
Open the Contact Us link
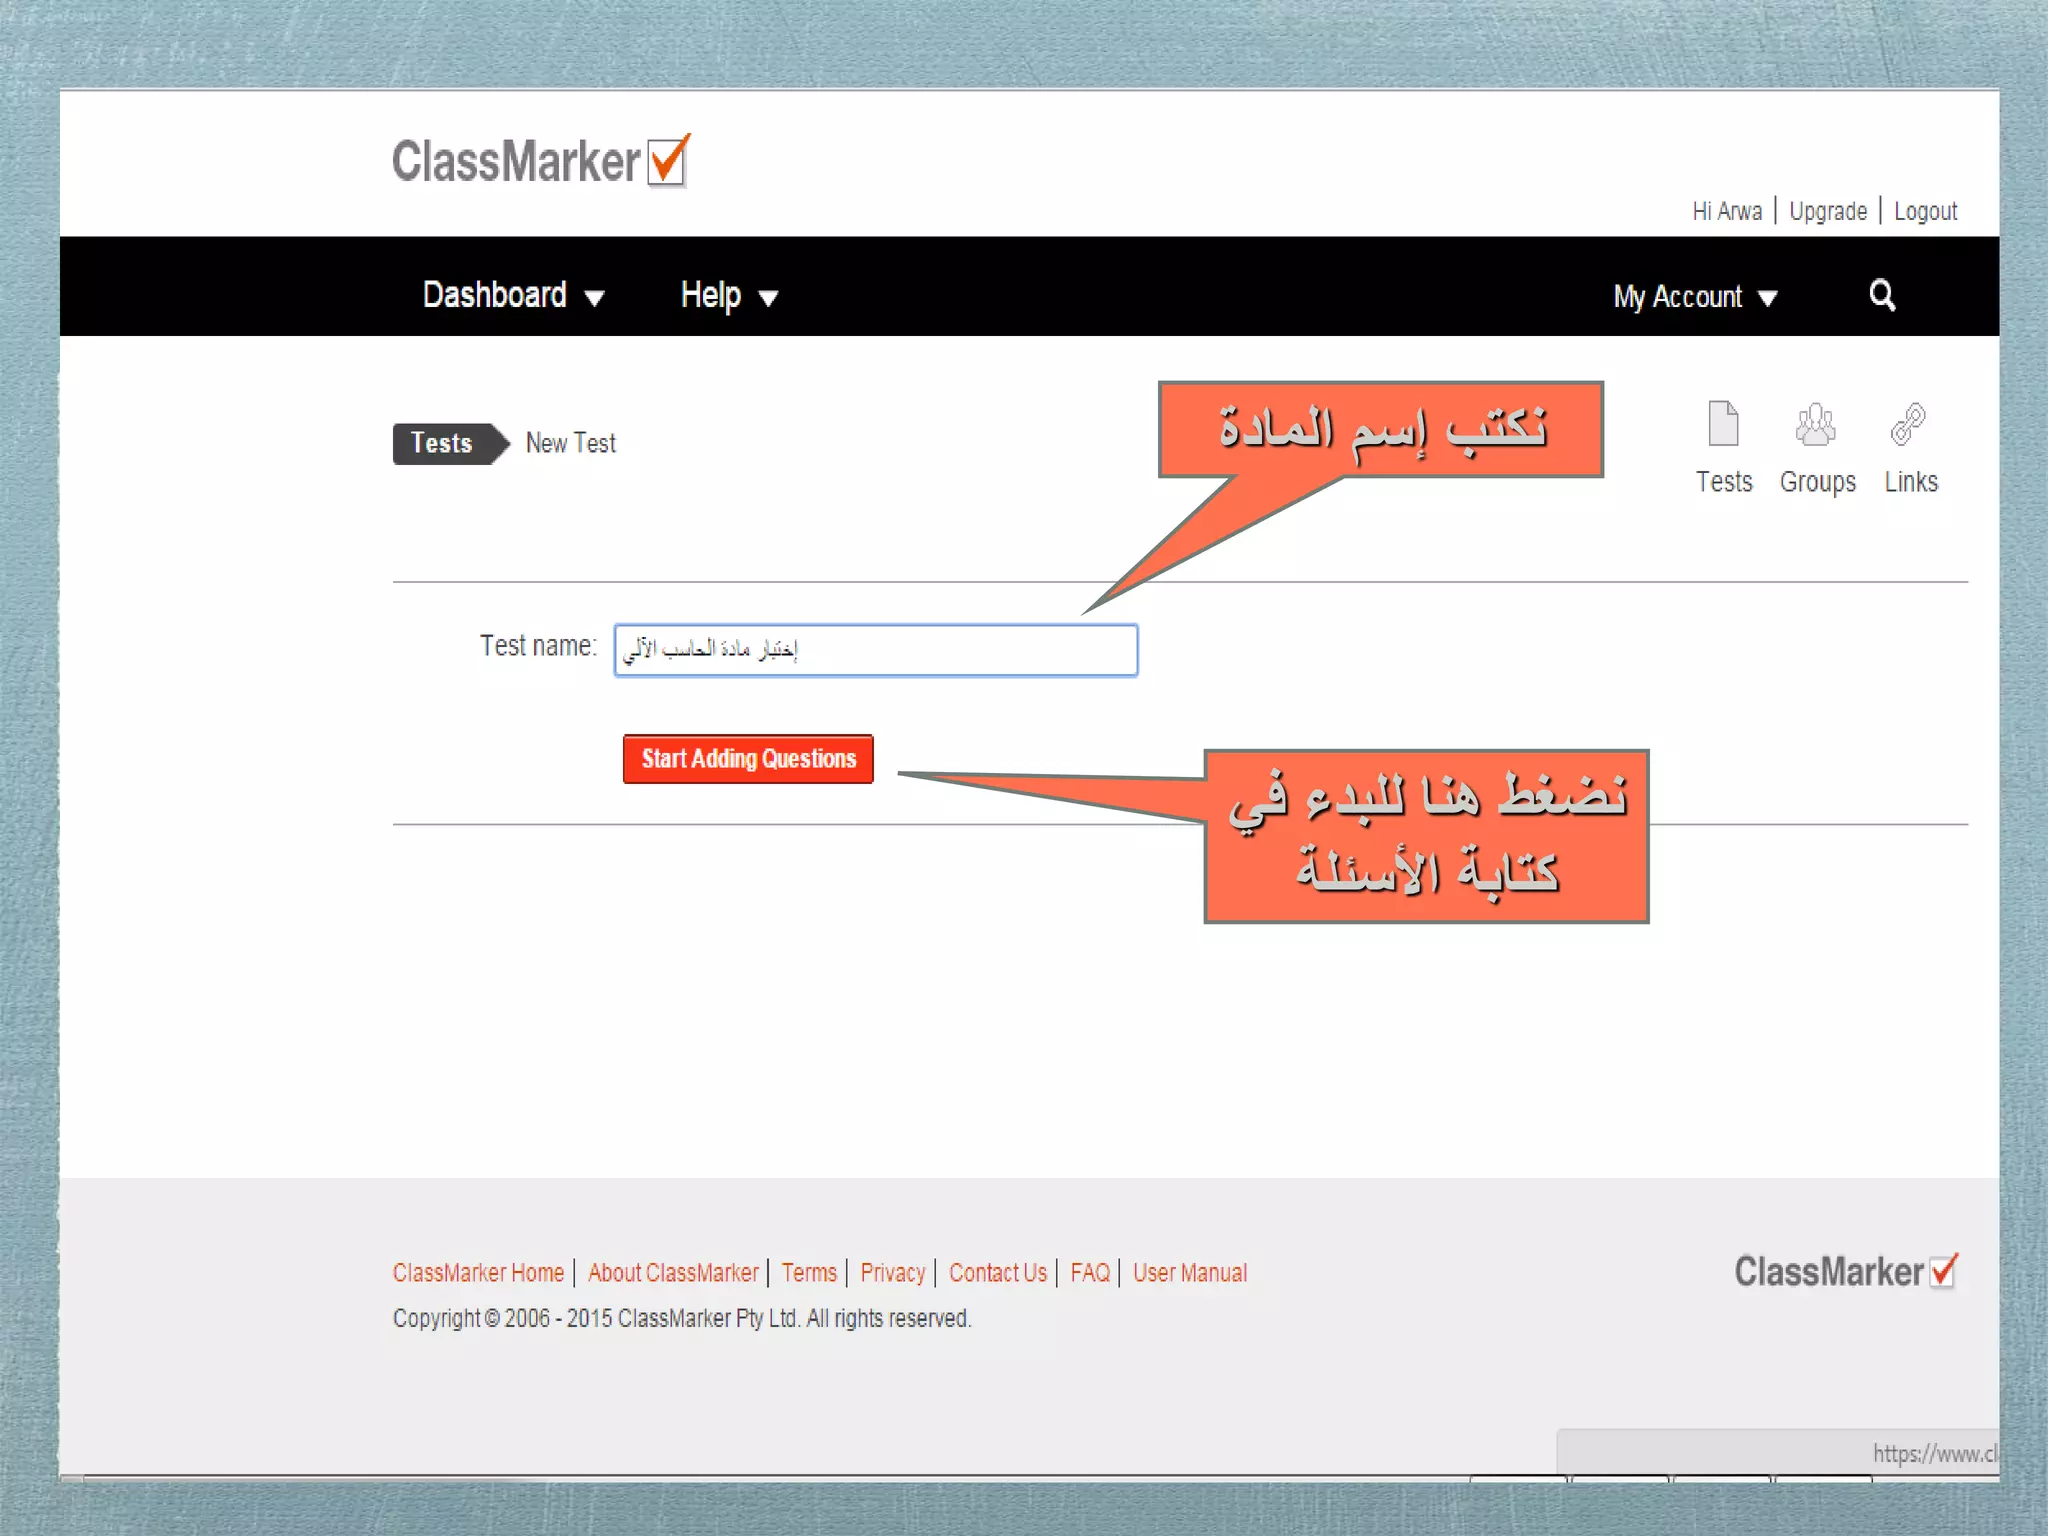point(997,1273)
